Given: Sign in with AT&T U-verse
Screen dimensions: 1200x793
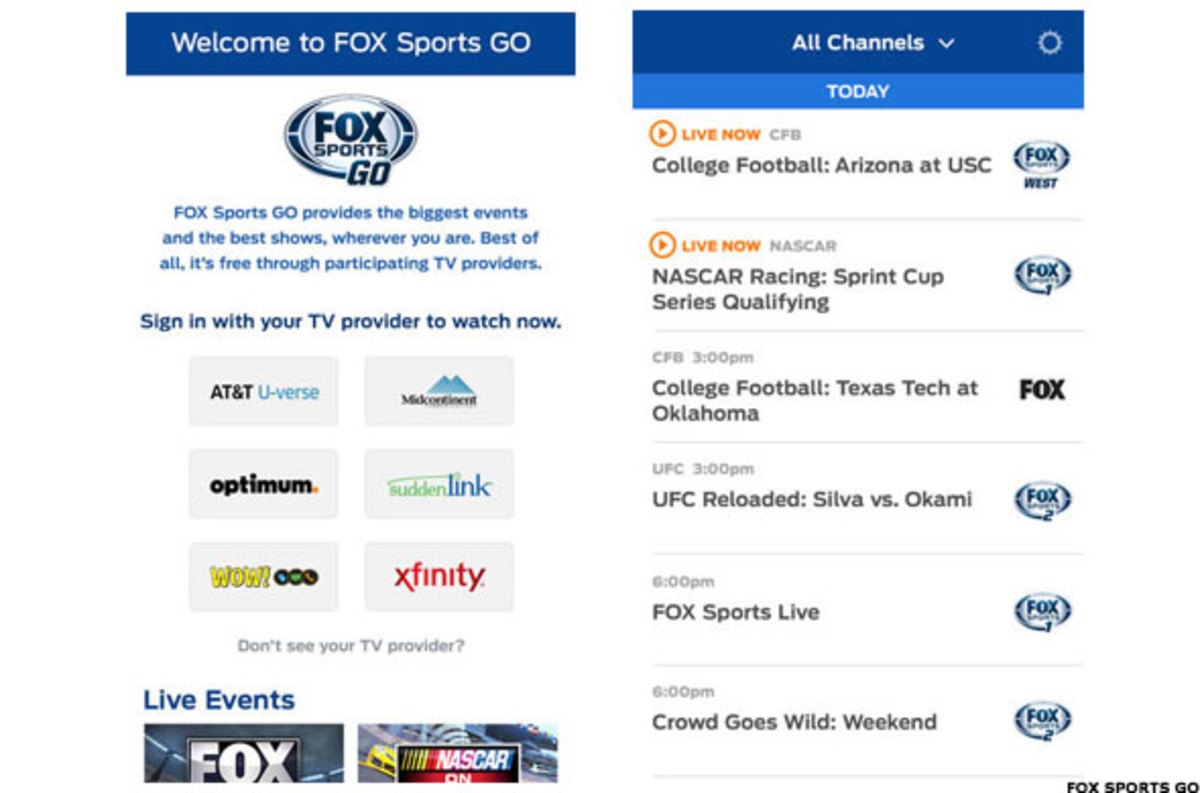Looking at the screenshot, I should [x=264, y=392].
